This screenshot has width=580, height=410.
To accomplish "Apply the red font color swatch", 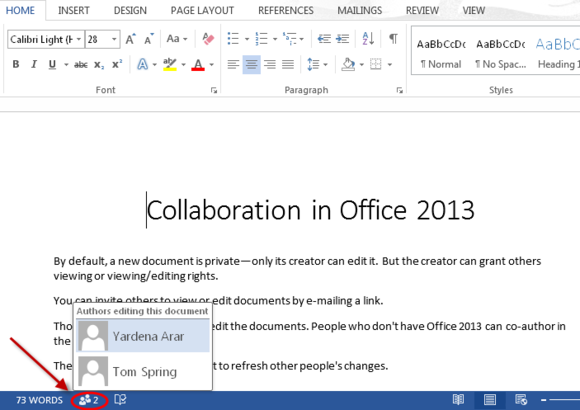I will pos(198,65).
